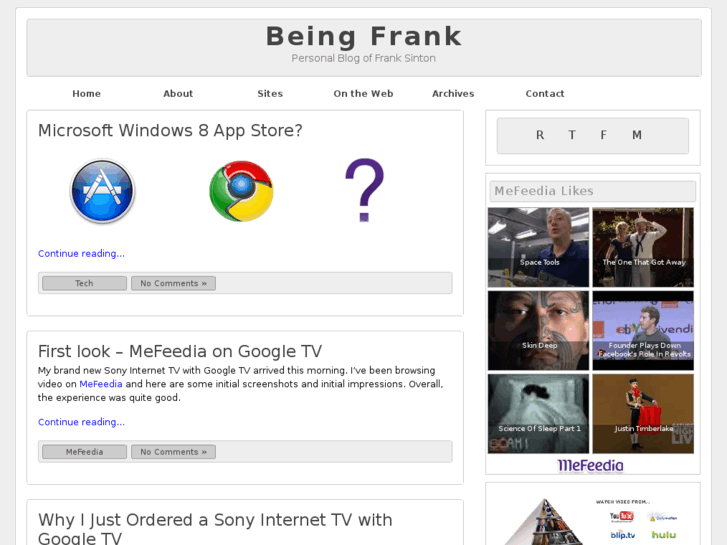The image size is (727, 545).
Task: Open Why I Just Ordered a Sony Internet TV post
Action: [x=215, y=528]
